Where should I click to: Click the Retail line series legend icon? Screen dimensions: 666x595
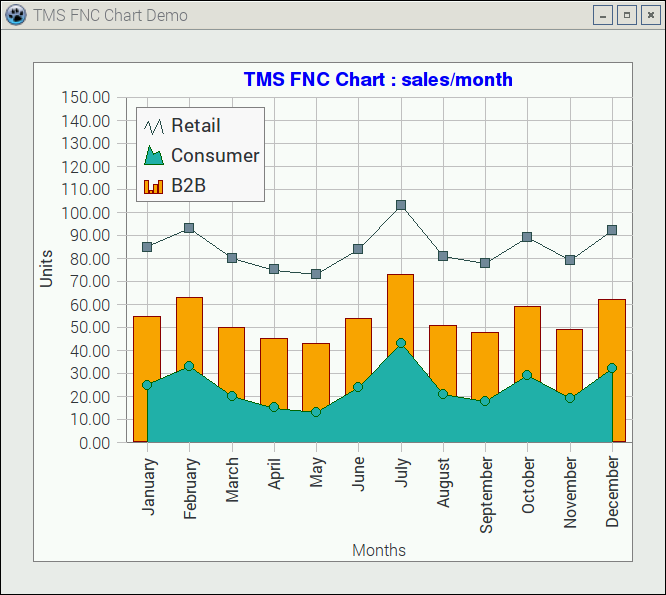[154, 126]
